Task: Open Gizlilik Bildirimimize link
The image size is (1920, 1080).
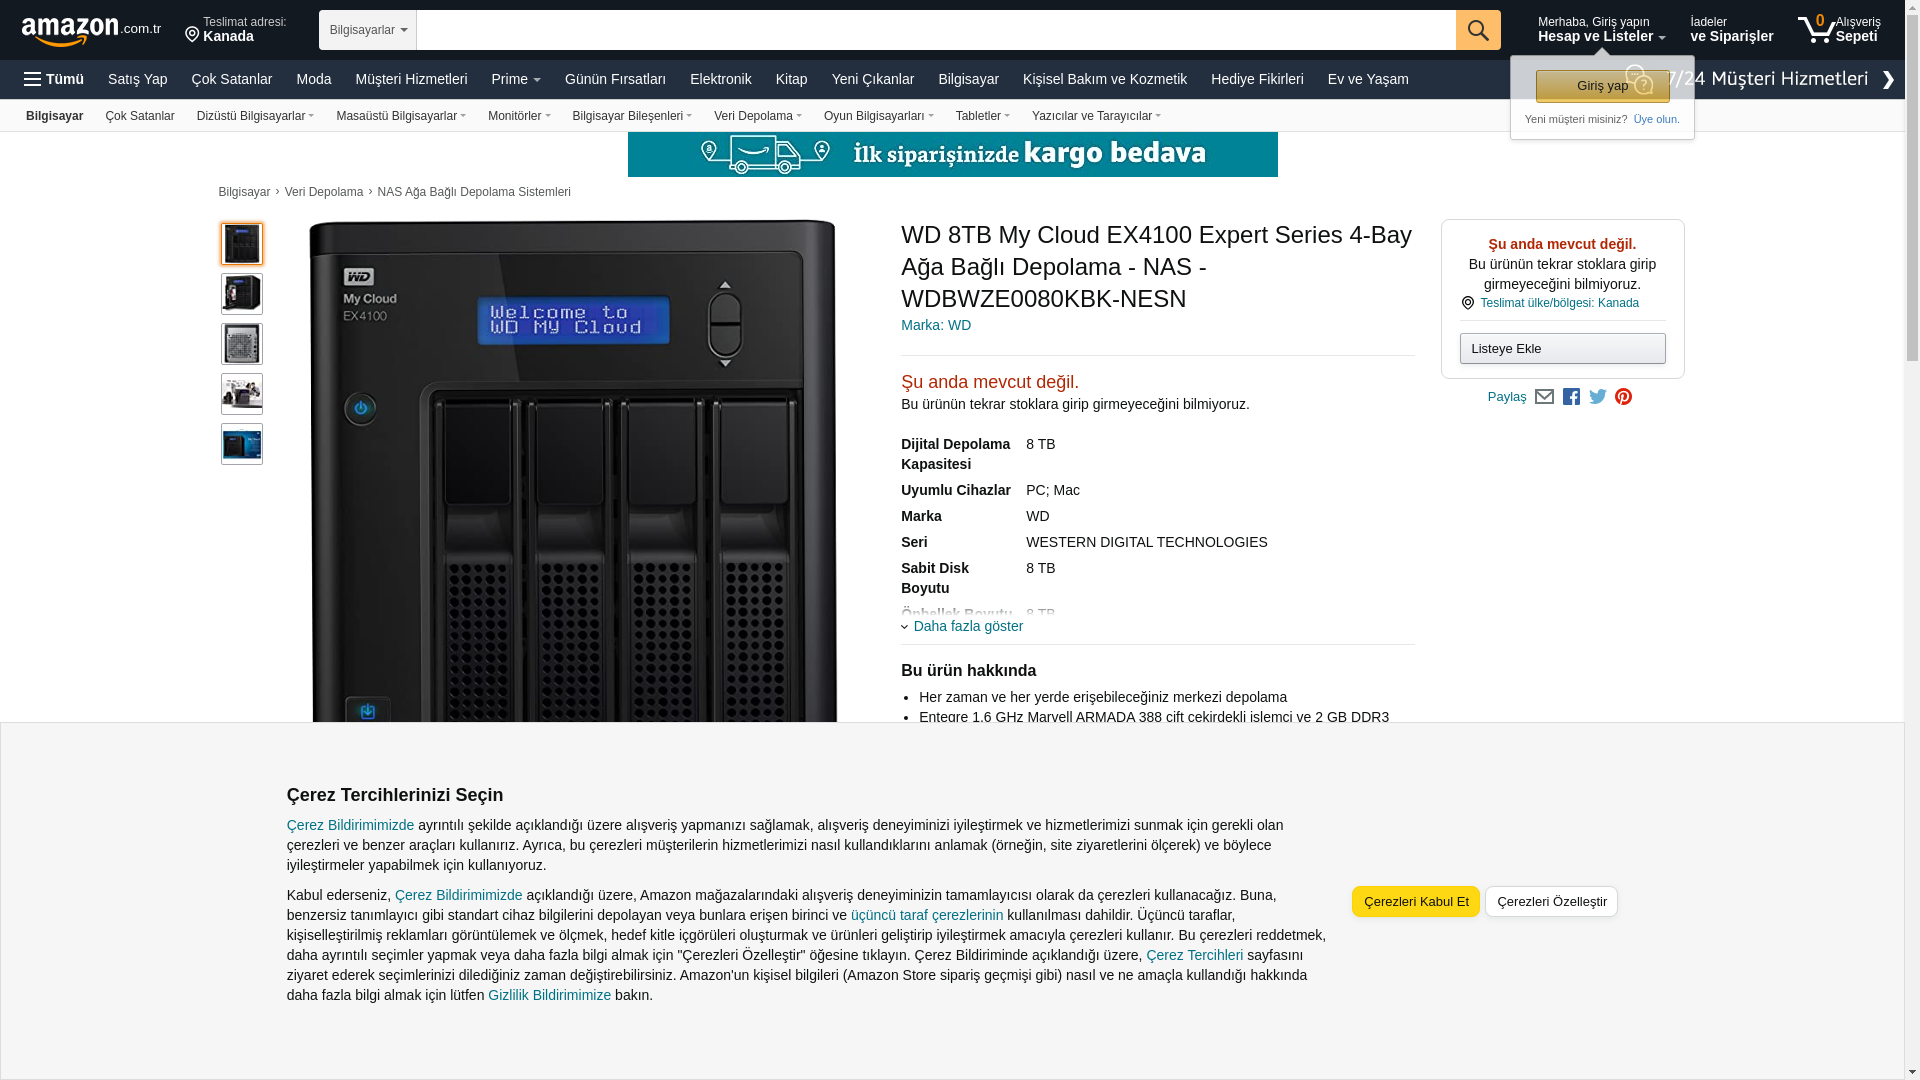Action: click(x=549, y=995)
